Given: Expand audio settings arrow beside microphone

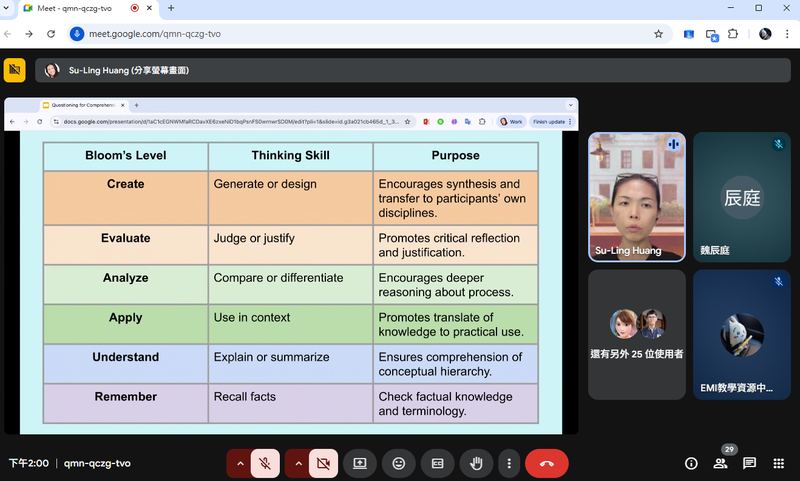Looking at the screenshot, I should (x=239, y=464).
